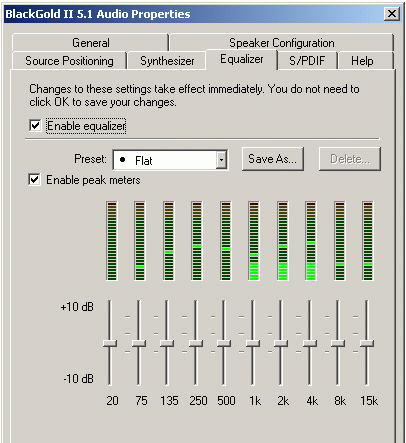
Task: Go to the Source Positioning tab
Action: pos(69,61)
